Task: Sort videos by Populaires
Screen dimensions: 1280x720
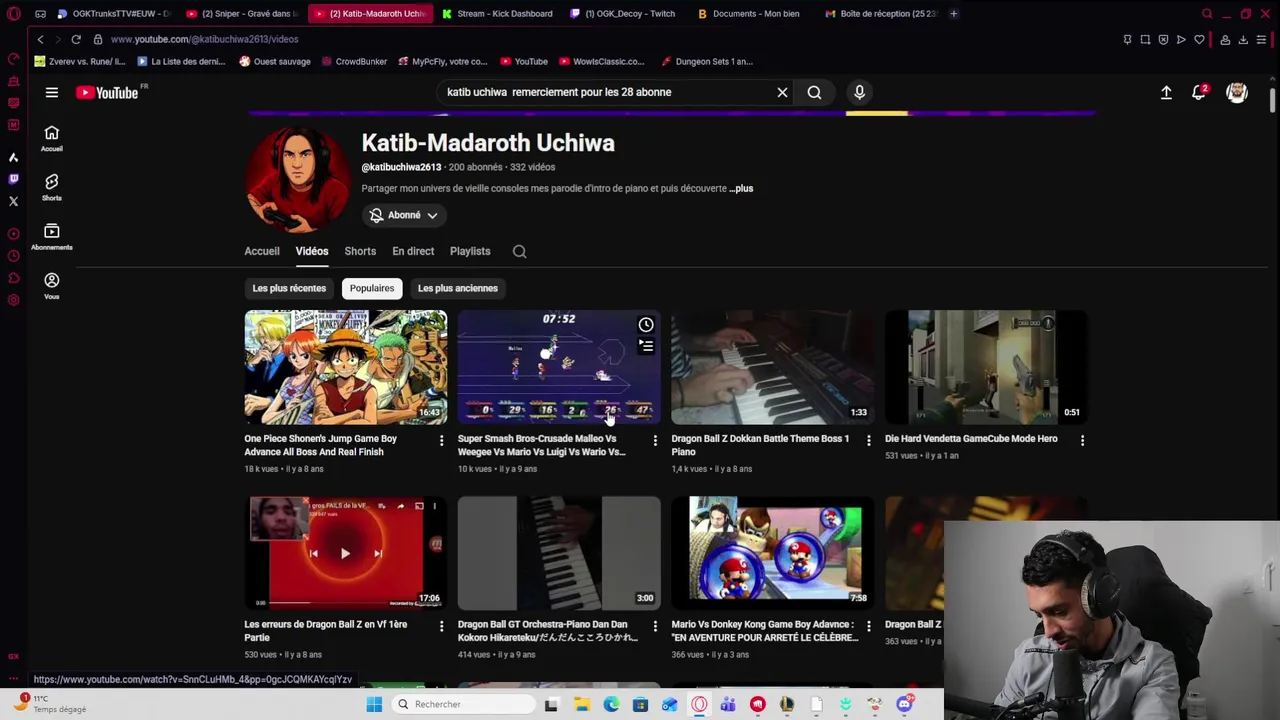Action: tap(372, 288)
